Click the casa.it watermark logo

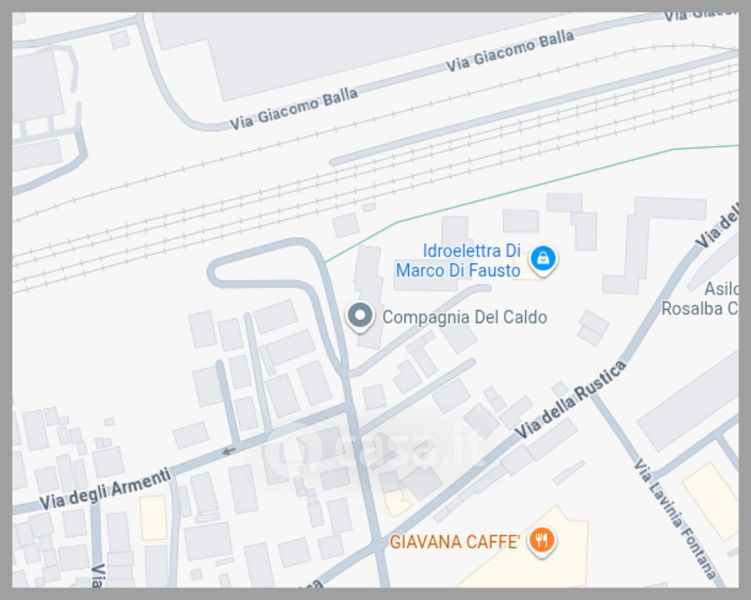tap(376, 450)
